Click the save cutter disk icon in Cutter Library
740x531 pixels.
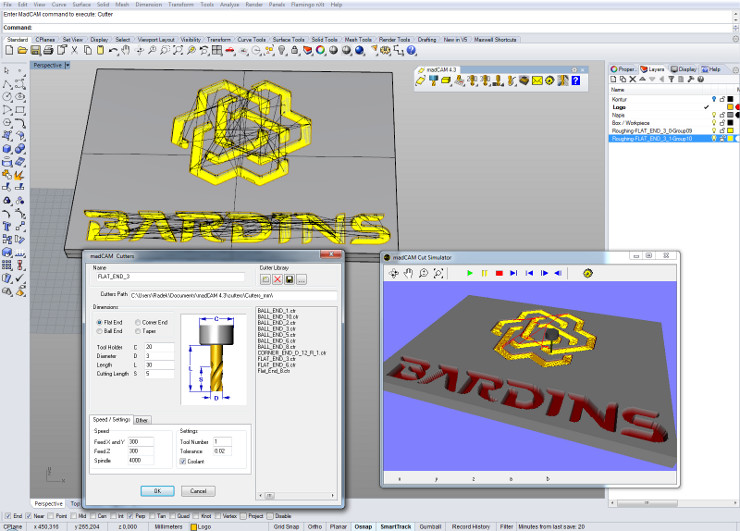(x=289, y=279)
